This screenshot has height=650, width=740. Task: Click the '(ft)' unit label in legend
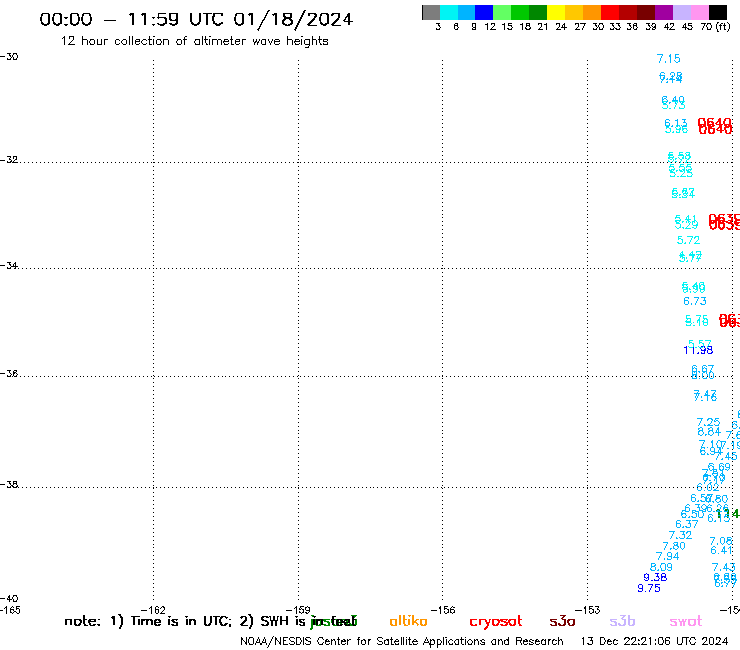point(723,26)
